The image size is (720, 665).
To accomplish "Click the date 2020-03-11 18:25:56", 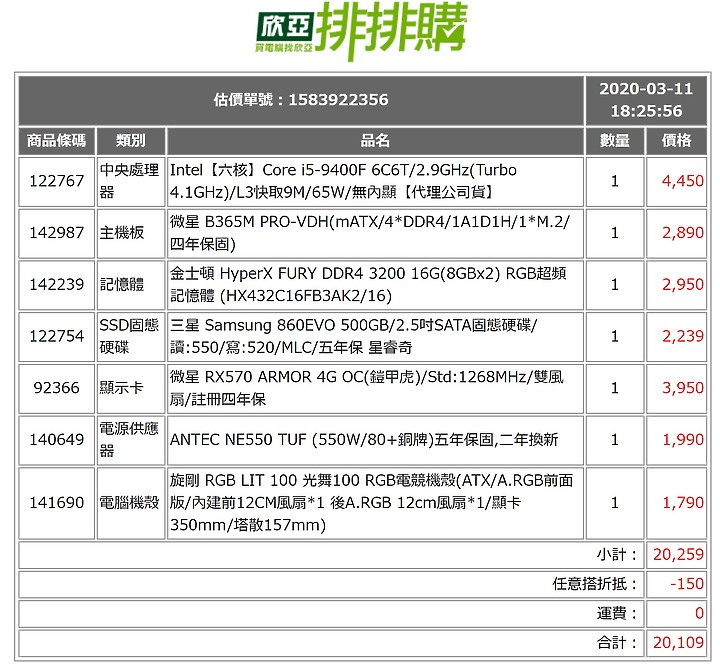I will click(646, 100).
